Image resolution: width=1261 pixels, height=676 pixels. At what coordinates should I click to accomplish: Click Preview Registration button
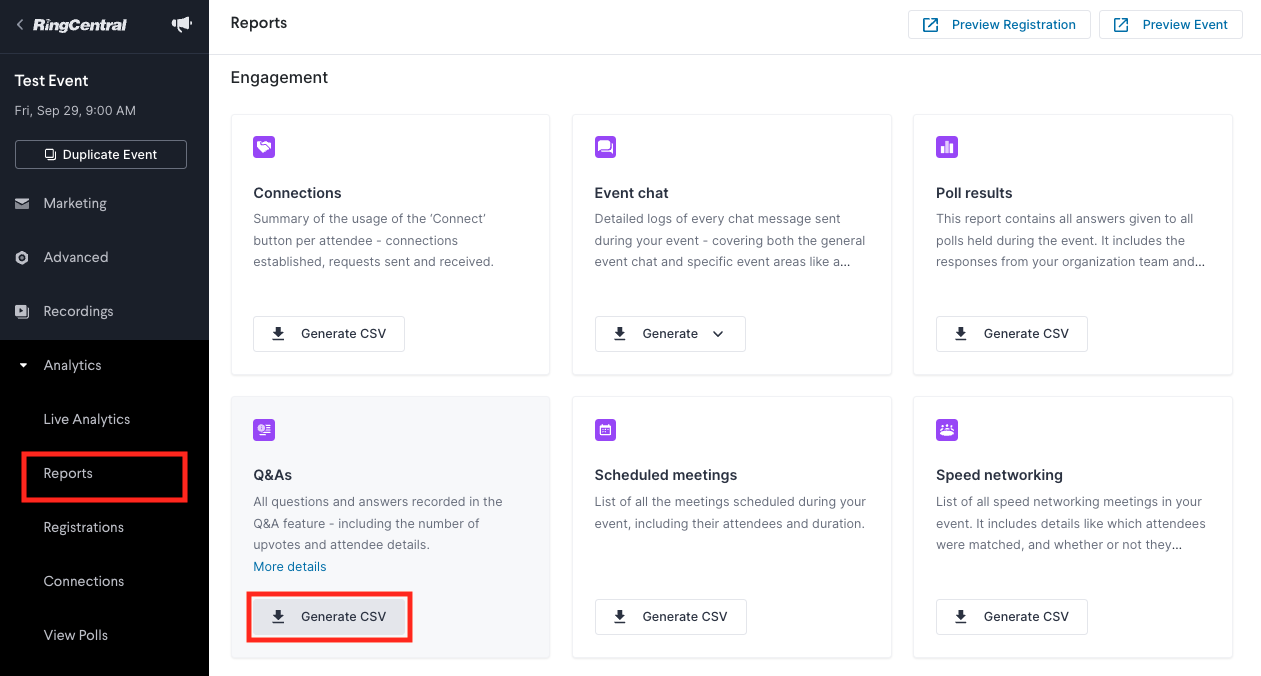tap(999, 24)
